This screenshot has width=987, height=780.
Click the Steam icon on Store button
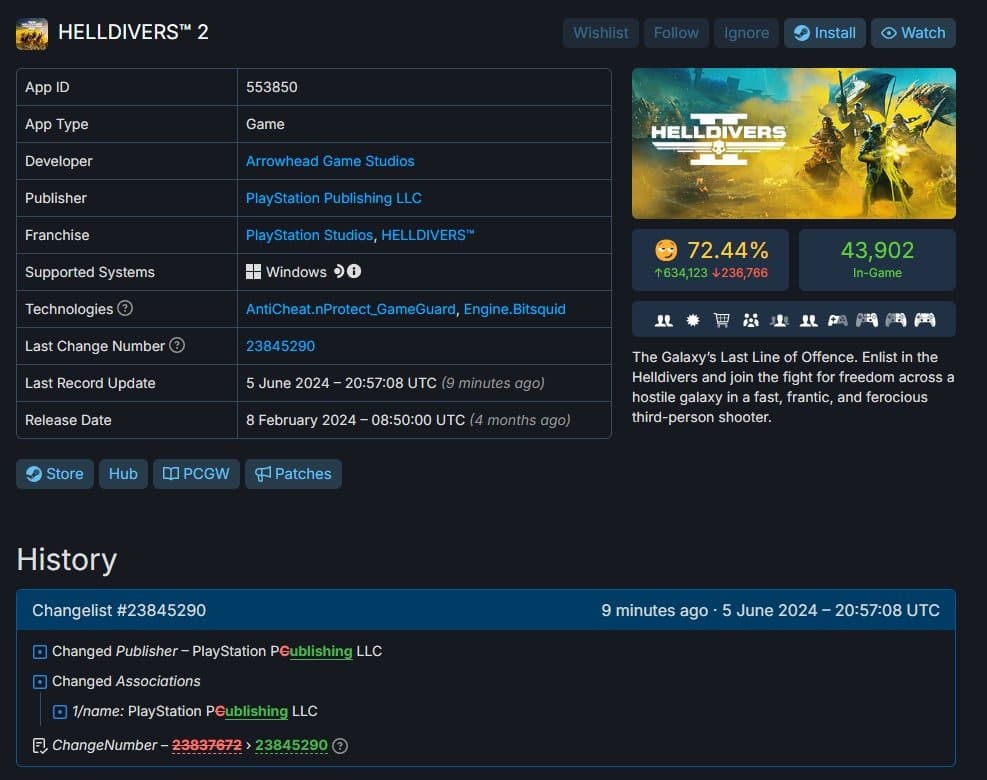tap(34, 474)
